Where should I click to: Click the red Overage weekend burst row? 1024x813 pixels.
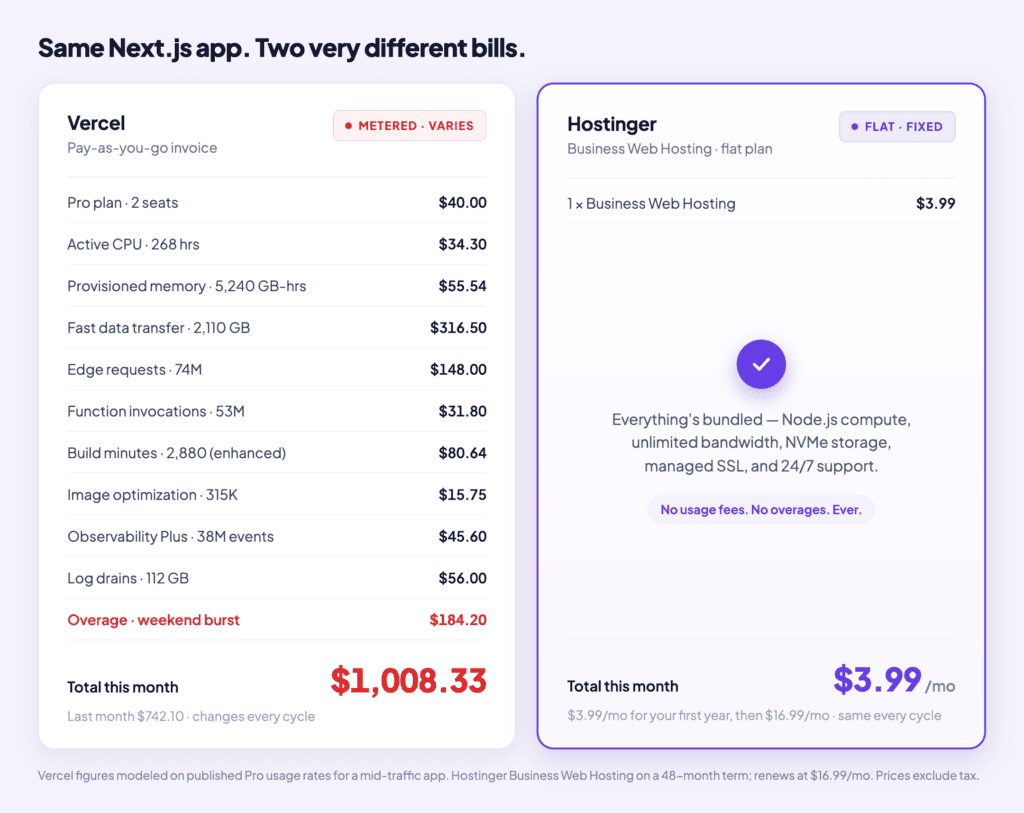coord(277,620)
